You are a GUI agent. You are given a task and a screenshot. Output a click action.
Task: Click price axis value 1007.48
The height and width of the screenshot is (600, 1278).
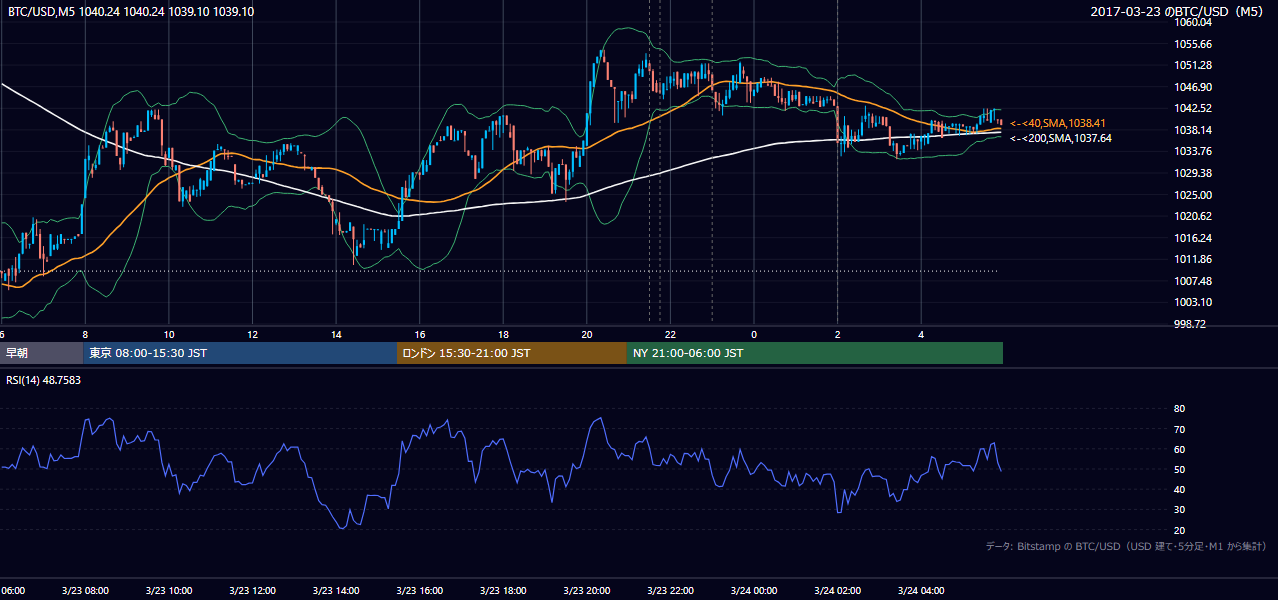1193,281
